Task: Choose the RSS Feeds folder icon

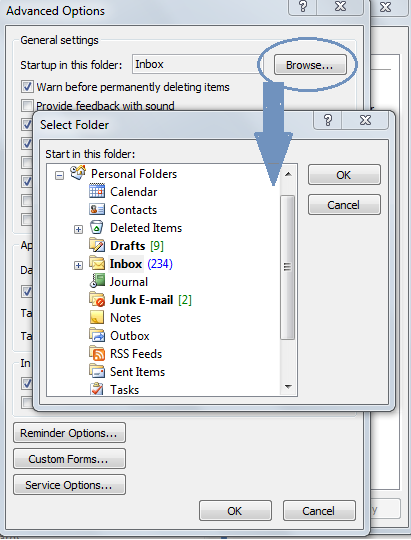Action: [x=97, y=353]
